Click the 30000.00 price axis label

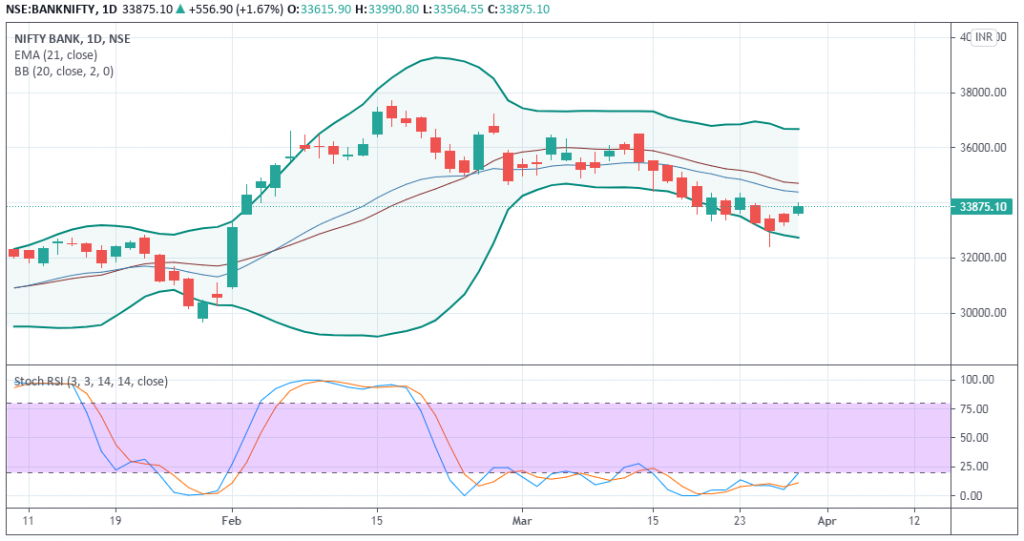(980, 312)
